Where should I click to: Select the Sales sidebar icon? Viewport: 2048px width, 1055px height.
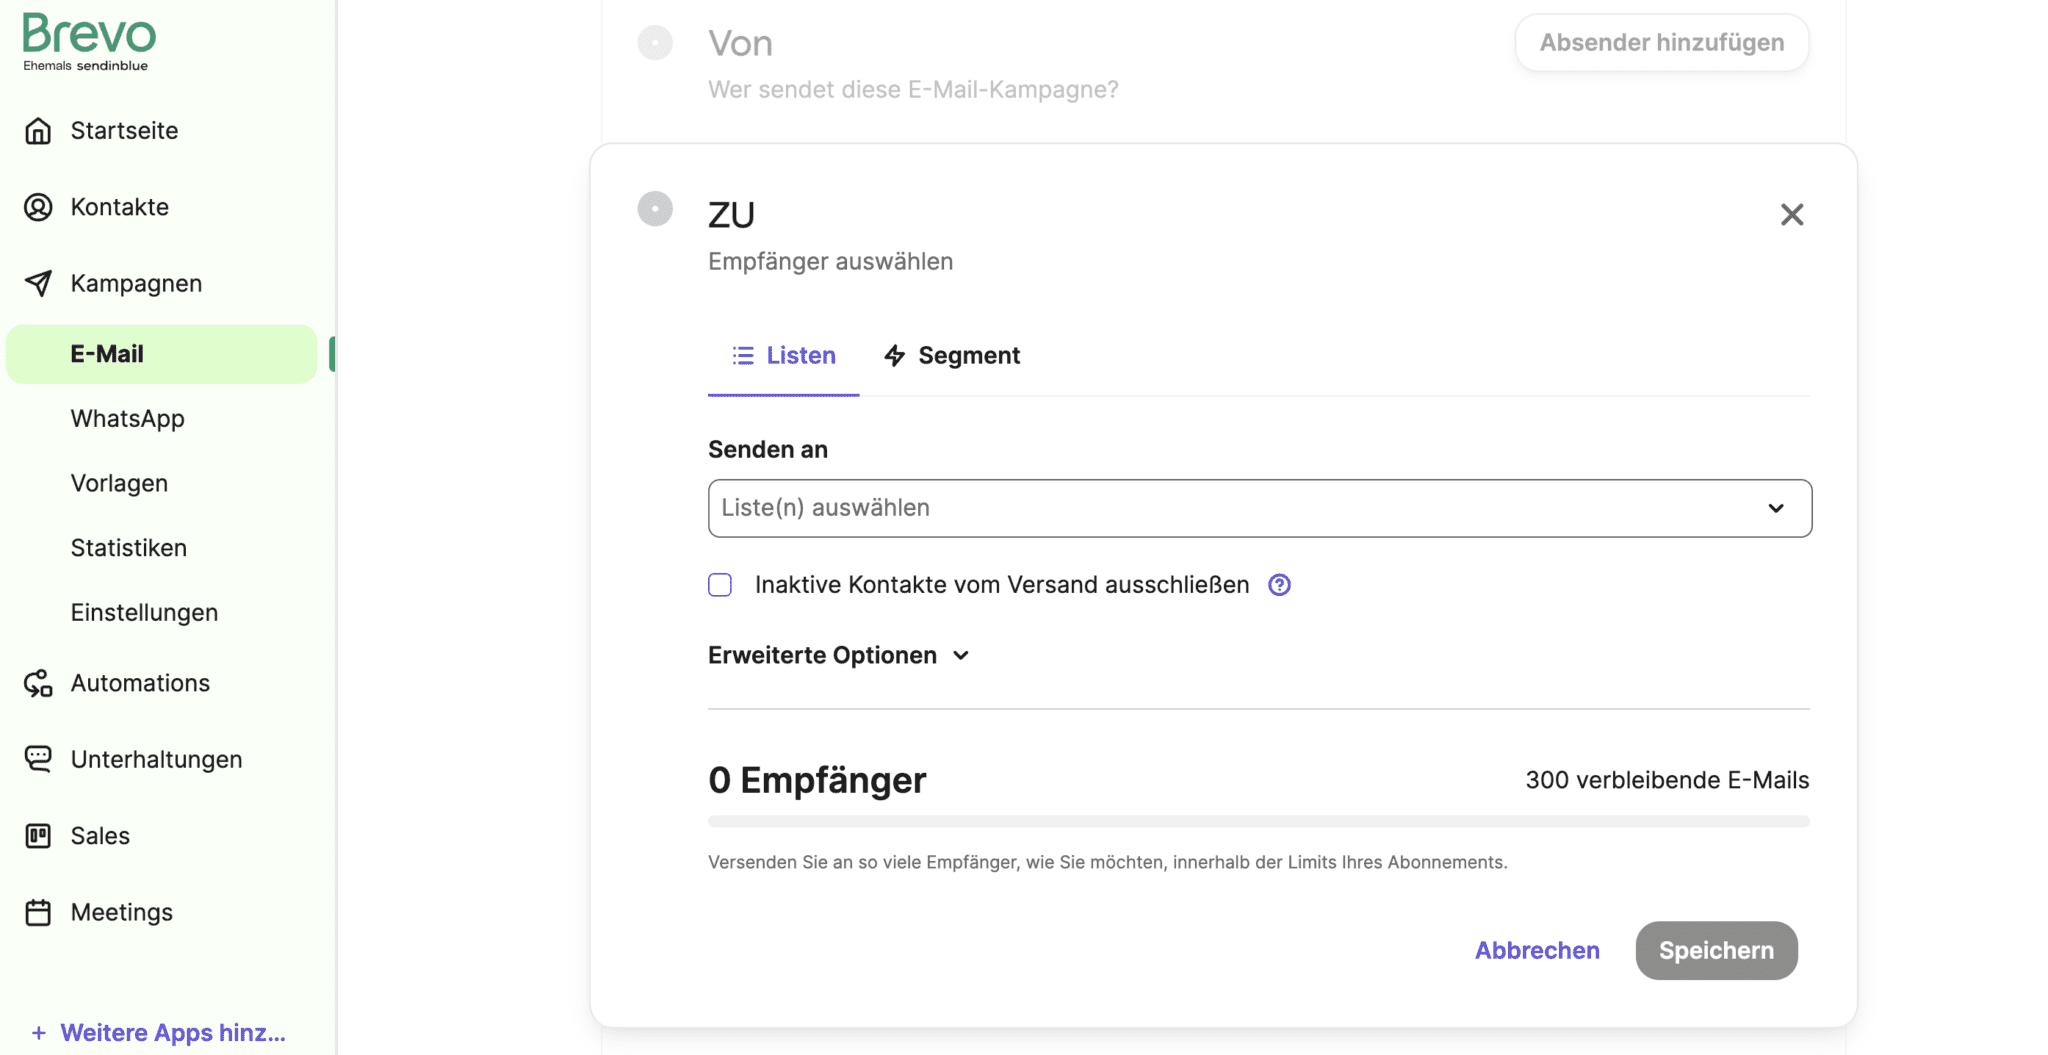click(38, 835)
